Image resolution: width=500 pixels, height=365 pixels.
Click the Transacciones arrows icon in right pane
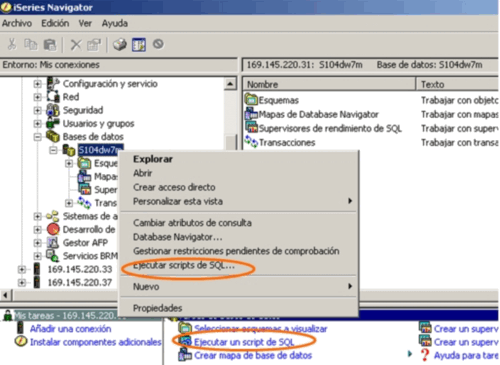coord(251,142)
